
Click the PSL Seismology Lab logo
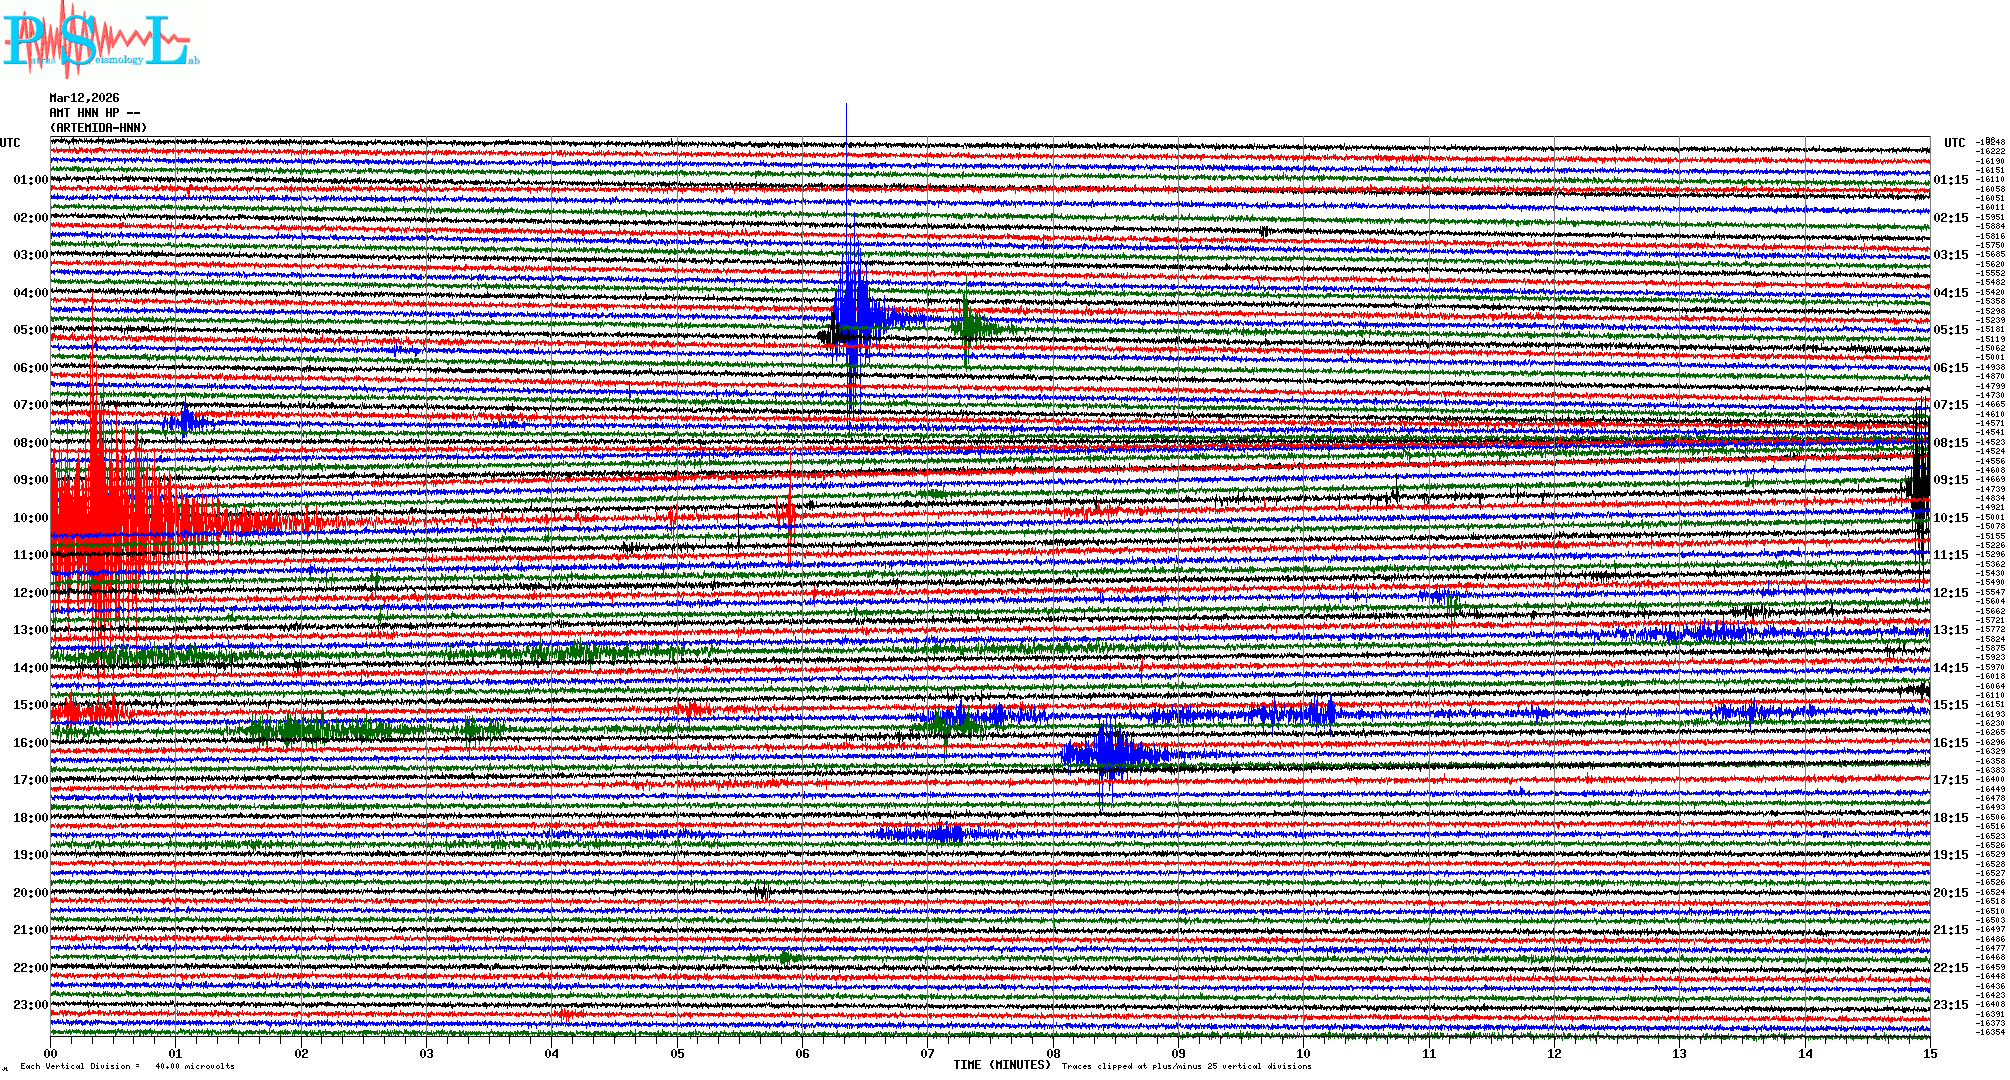point(100,40)
